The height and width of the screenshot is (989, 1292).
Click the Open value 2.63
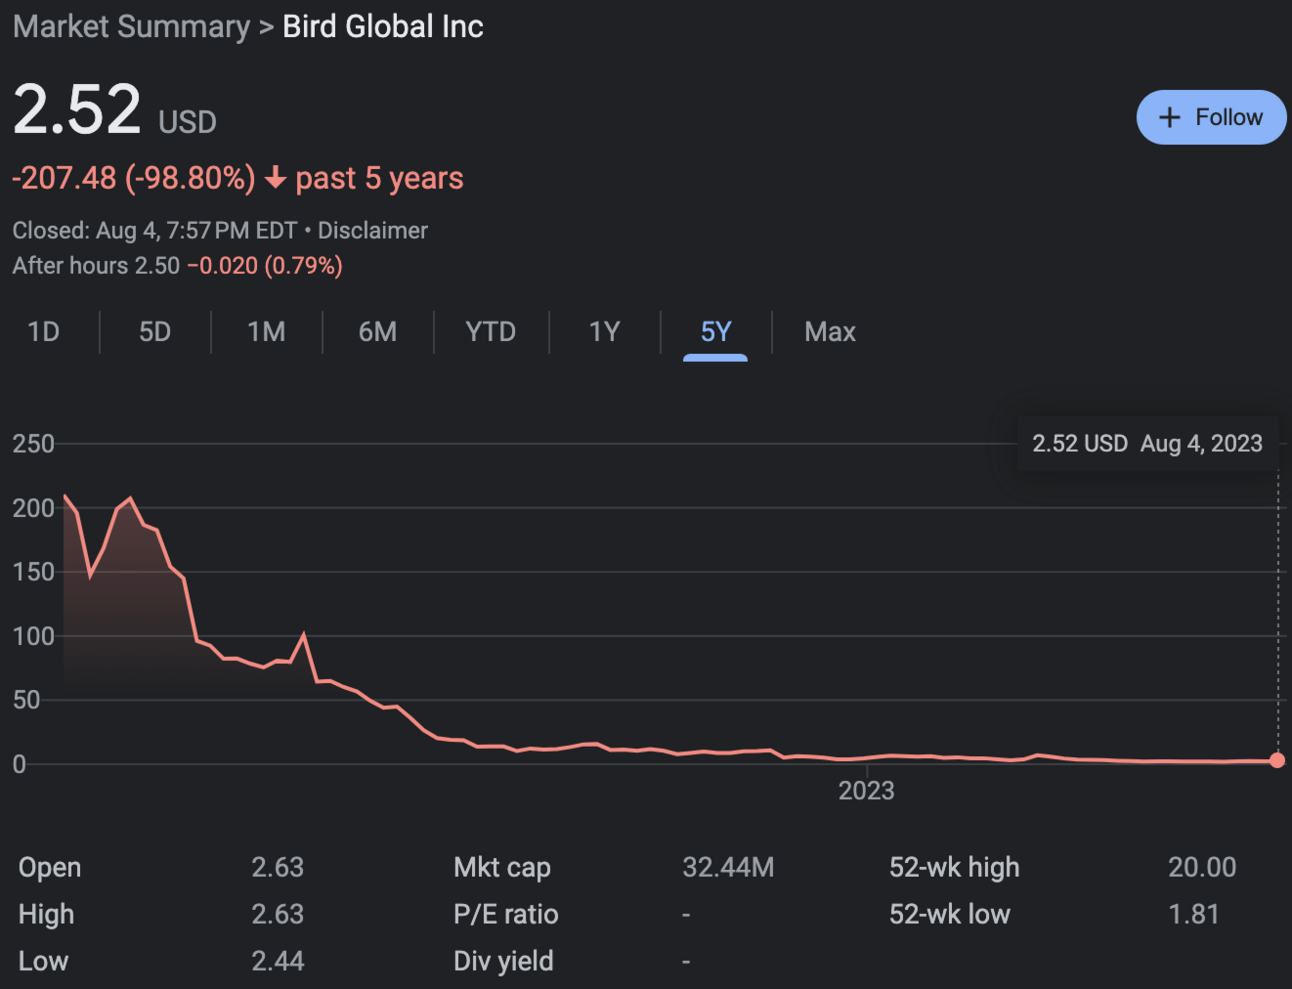277,867
